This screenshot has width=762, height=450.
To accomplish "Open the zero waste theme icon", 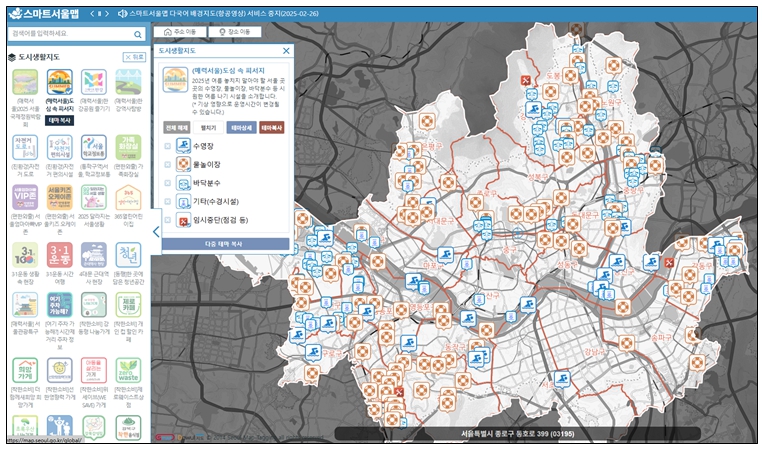I will (130, 370).
